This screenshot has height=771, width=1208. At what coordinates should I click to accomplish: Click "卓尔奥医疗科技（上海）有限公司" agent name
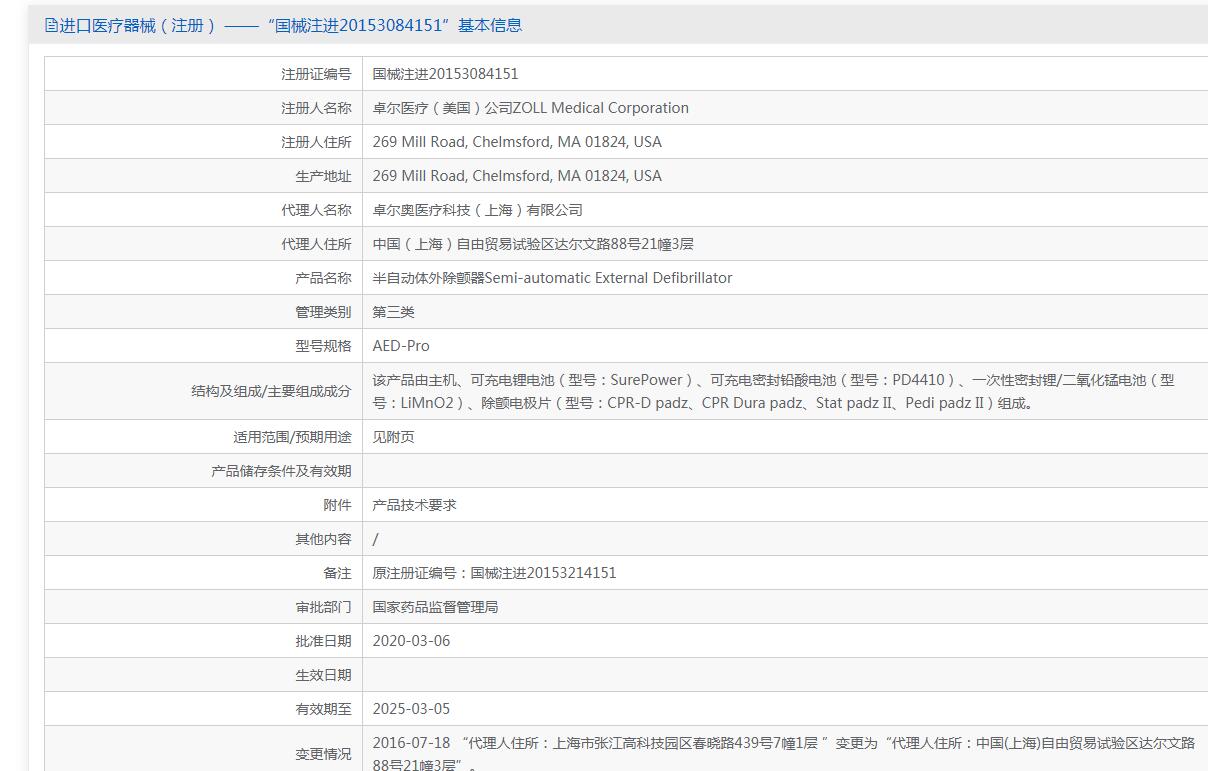point(477,210)
